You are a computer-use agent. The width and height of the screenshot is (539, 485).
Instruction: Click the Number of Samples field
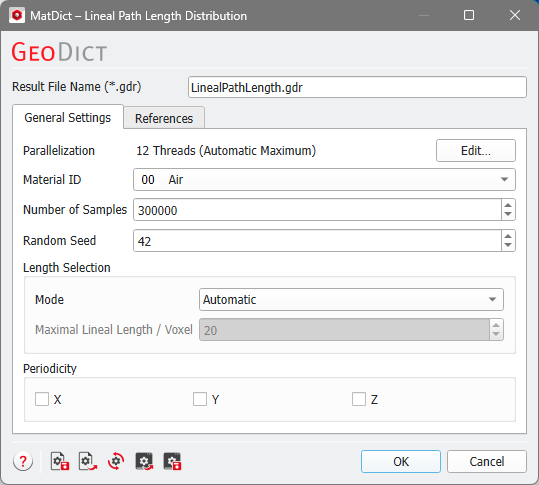(317, 210)
